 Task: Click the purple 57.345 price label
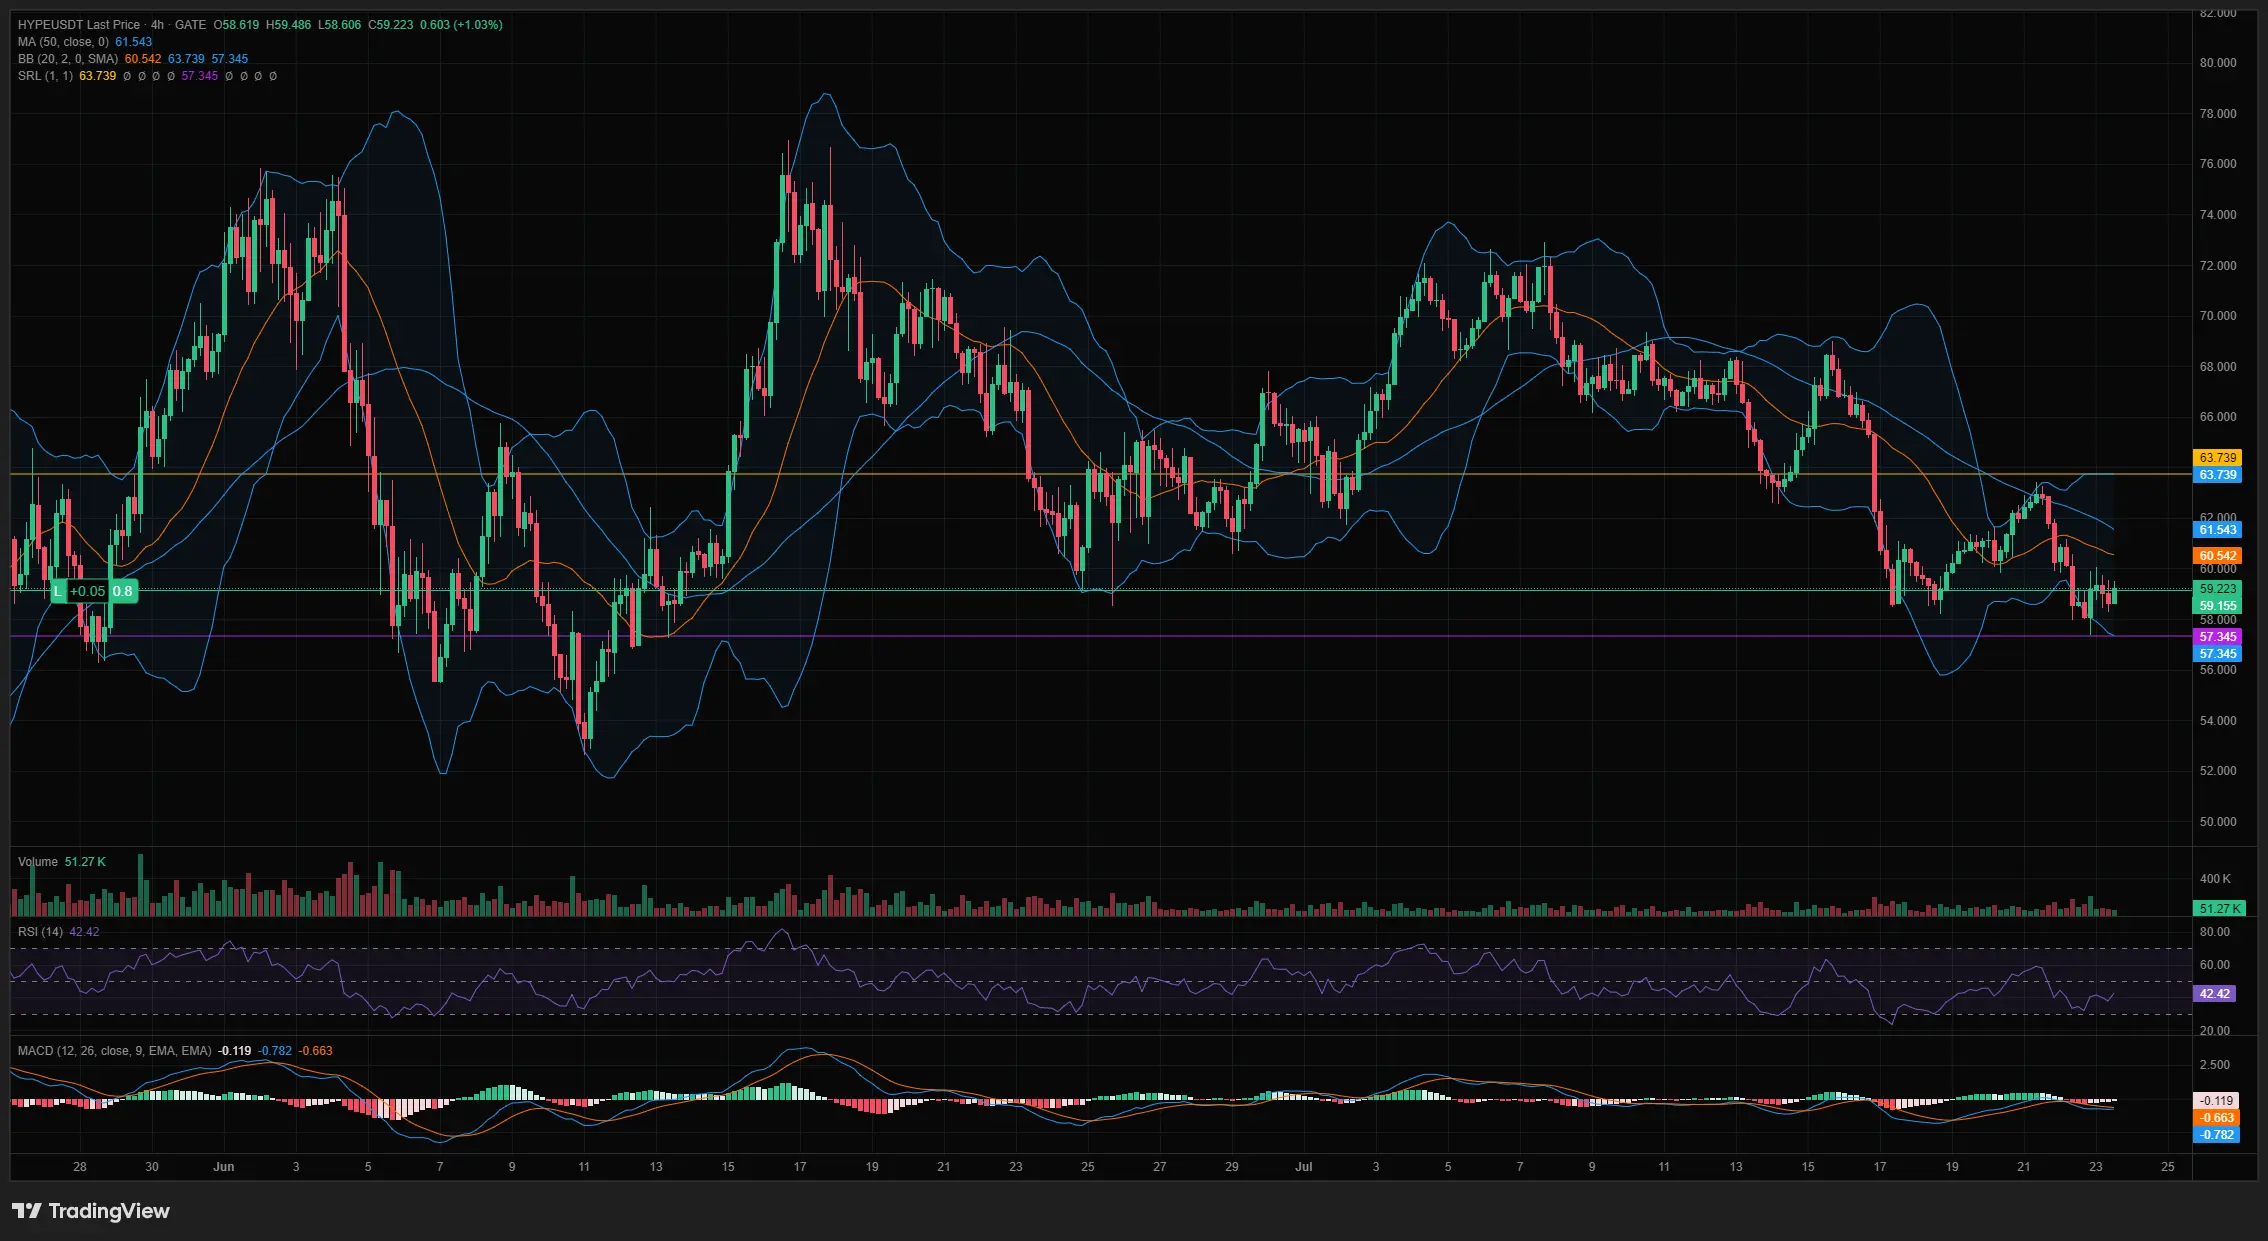(2218, 637)
